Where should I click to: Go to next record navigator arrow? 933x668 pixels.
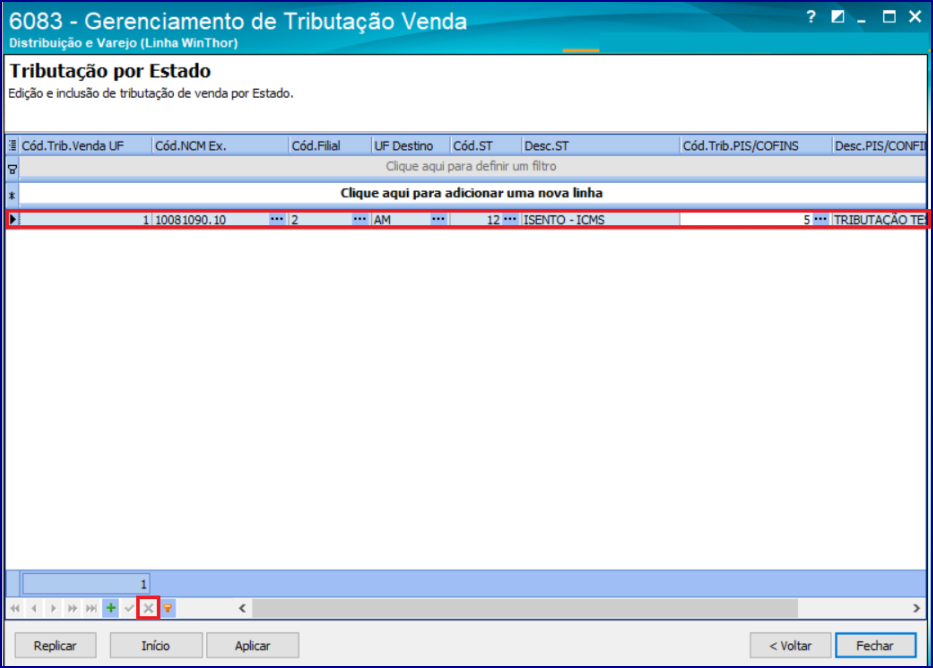(x=53, y=608)
